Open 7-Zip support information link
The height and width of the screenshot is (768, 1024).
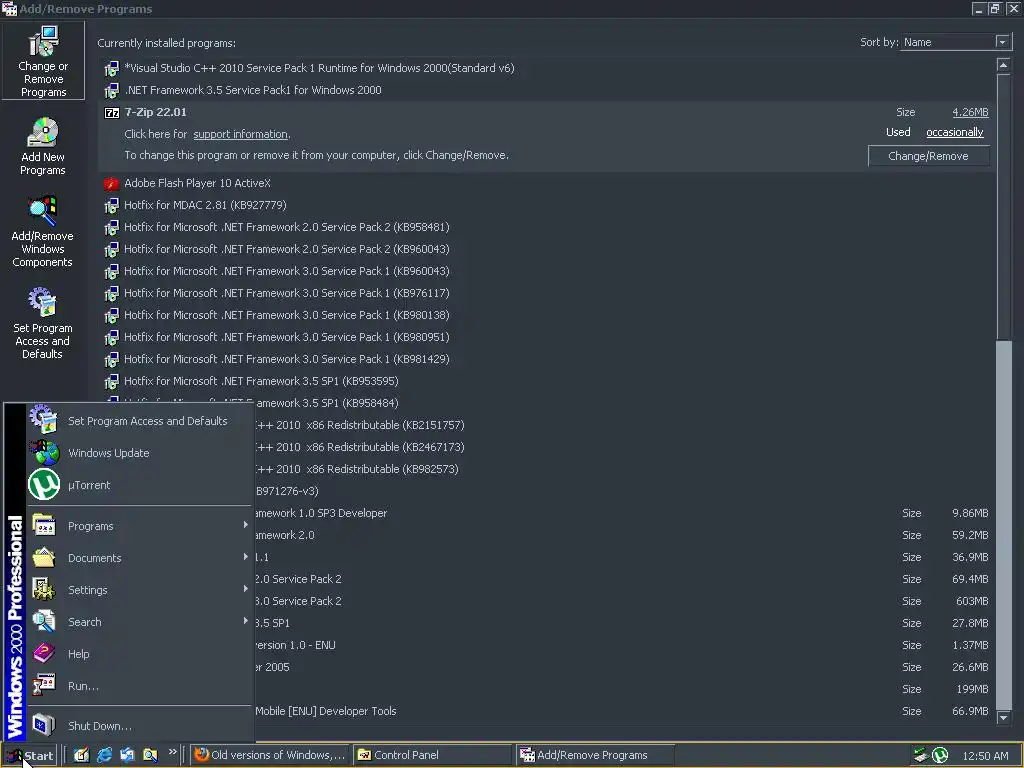[240, 134]
